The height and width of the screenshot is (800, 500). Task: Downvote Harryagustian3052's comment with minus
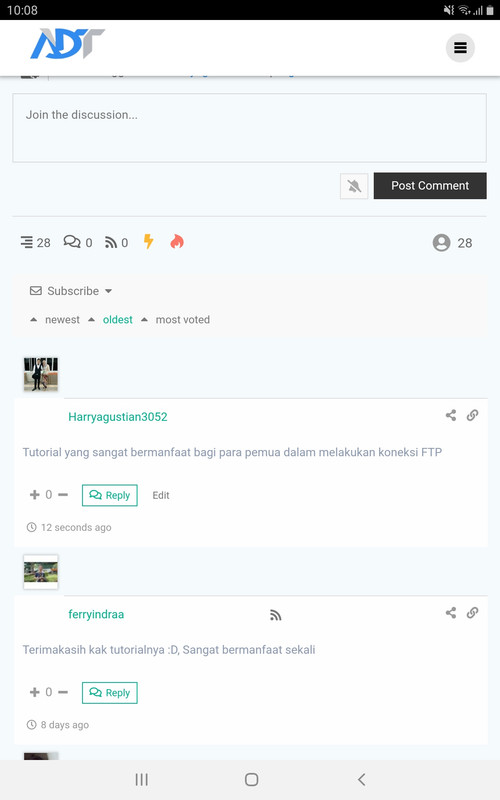click(63, 494)
